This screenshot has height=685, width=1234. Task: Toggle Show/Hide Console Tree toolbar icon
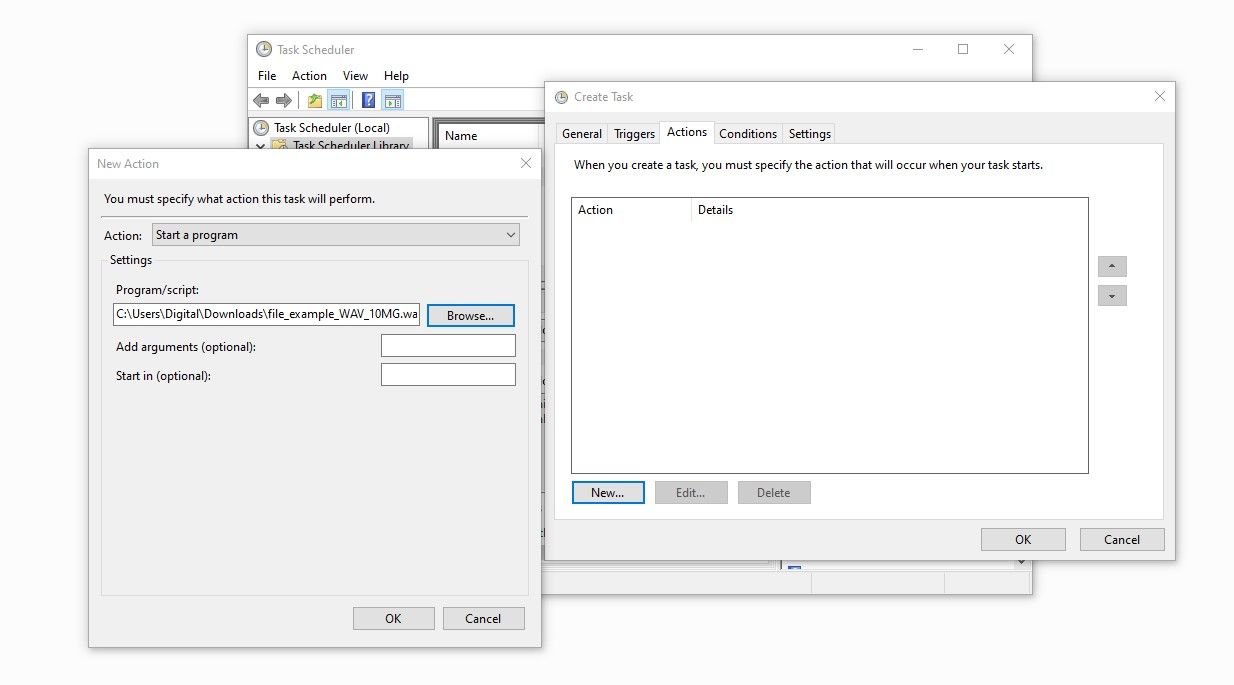point(339,100)
